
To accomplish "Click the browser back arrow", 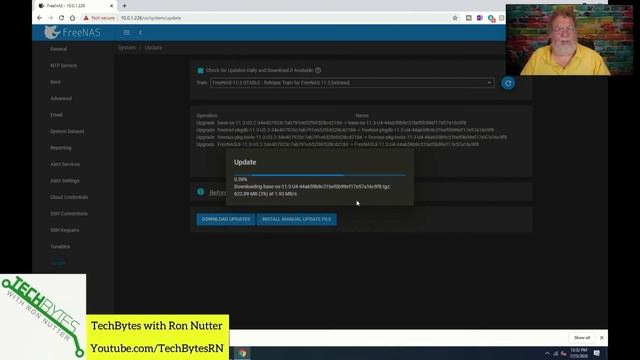I will pyautogui.click(x=40, y=18).
